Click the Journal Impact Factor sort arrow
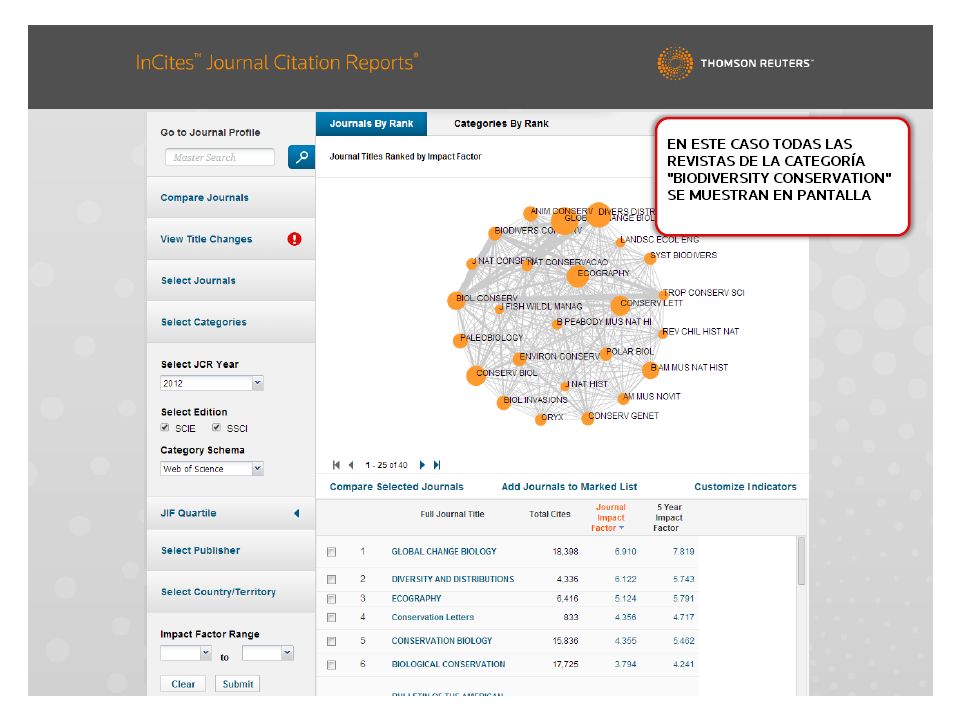The height and width of the screenshot is (720, 960). (621, 528)
